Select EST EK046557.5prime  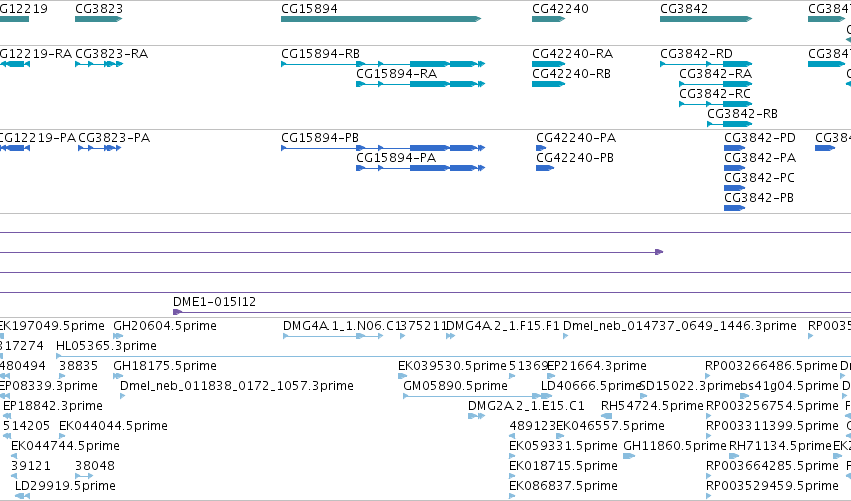[610, 426]
